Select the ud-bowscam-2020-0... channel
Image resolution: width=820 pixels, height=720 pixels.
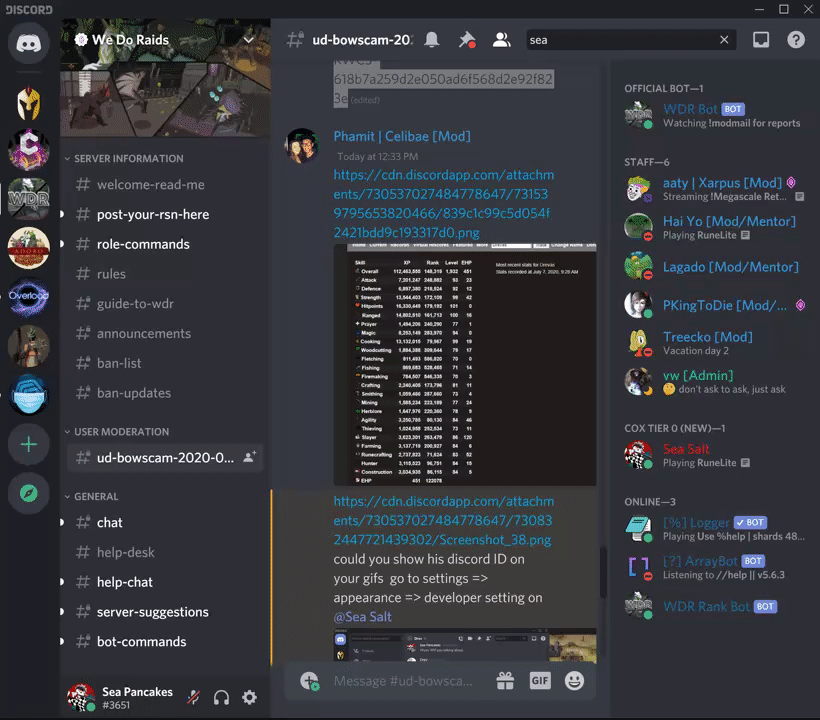tap(165, 458)
